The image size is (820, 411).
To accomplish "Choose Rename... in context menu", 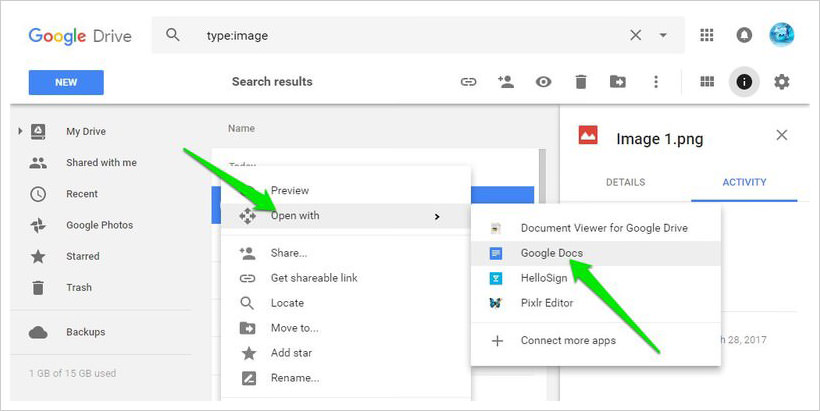I will [x=346, y=378].
